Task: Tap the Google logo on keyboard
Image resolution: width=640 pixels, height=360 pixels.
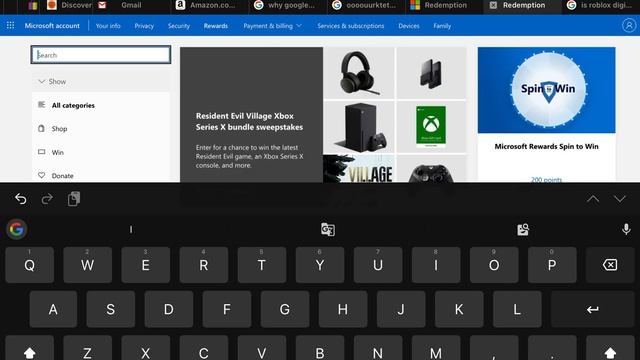Action: click(17, 229)
